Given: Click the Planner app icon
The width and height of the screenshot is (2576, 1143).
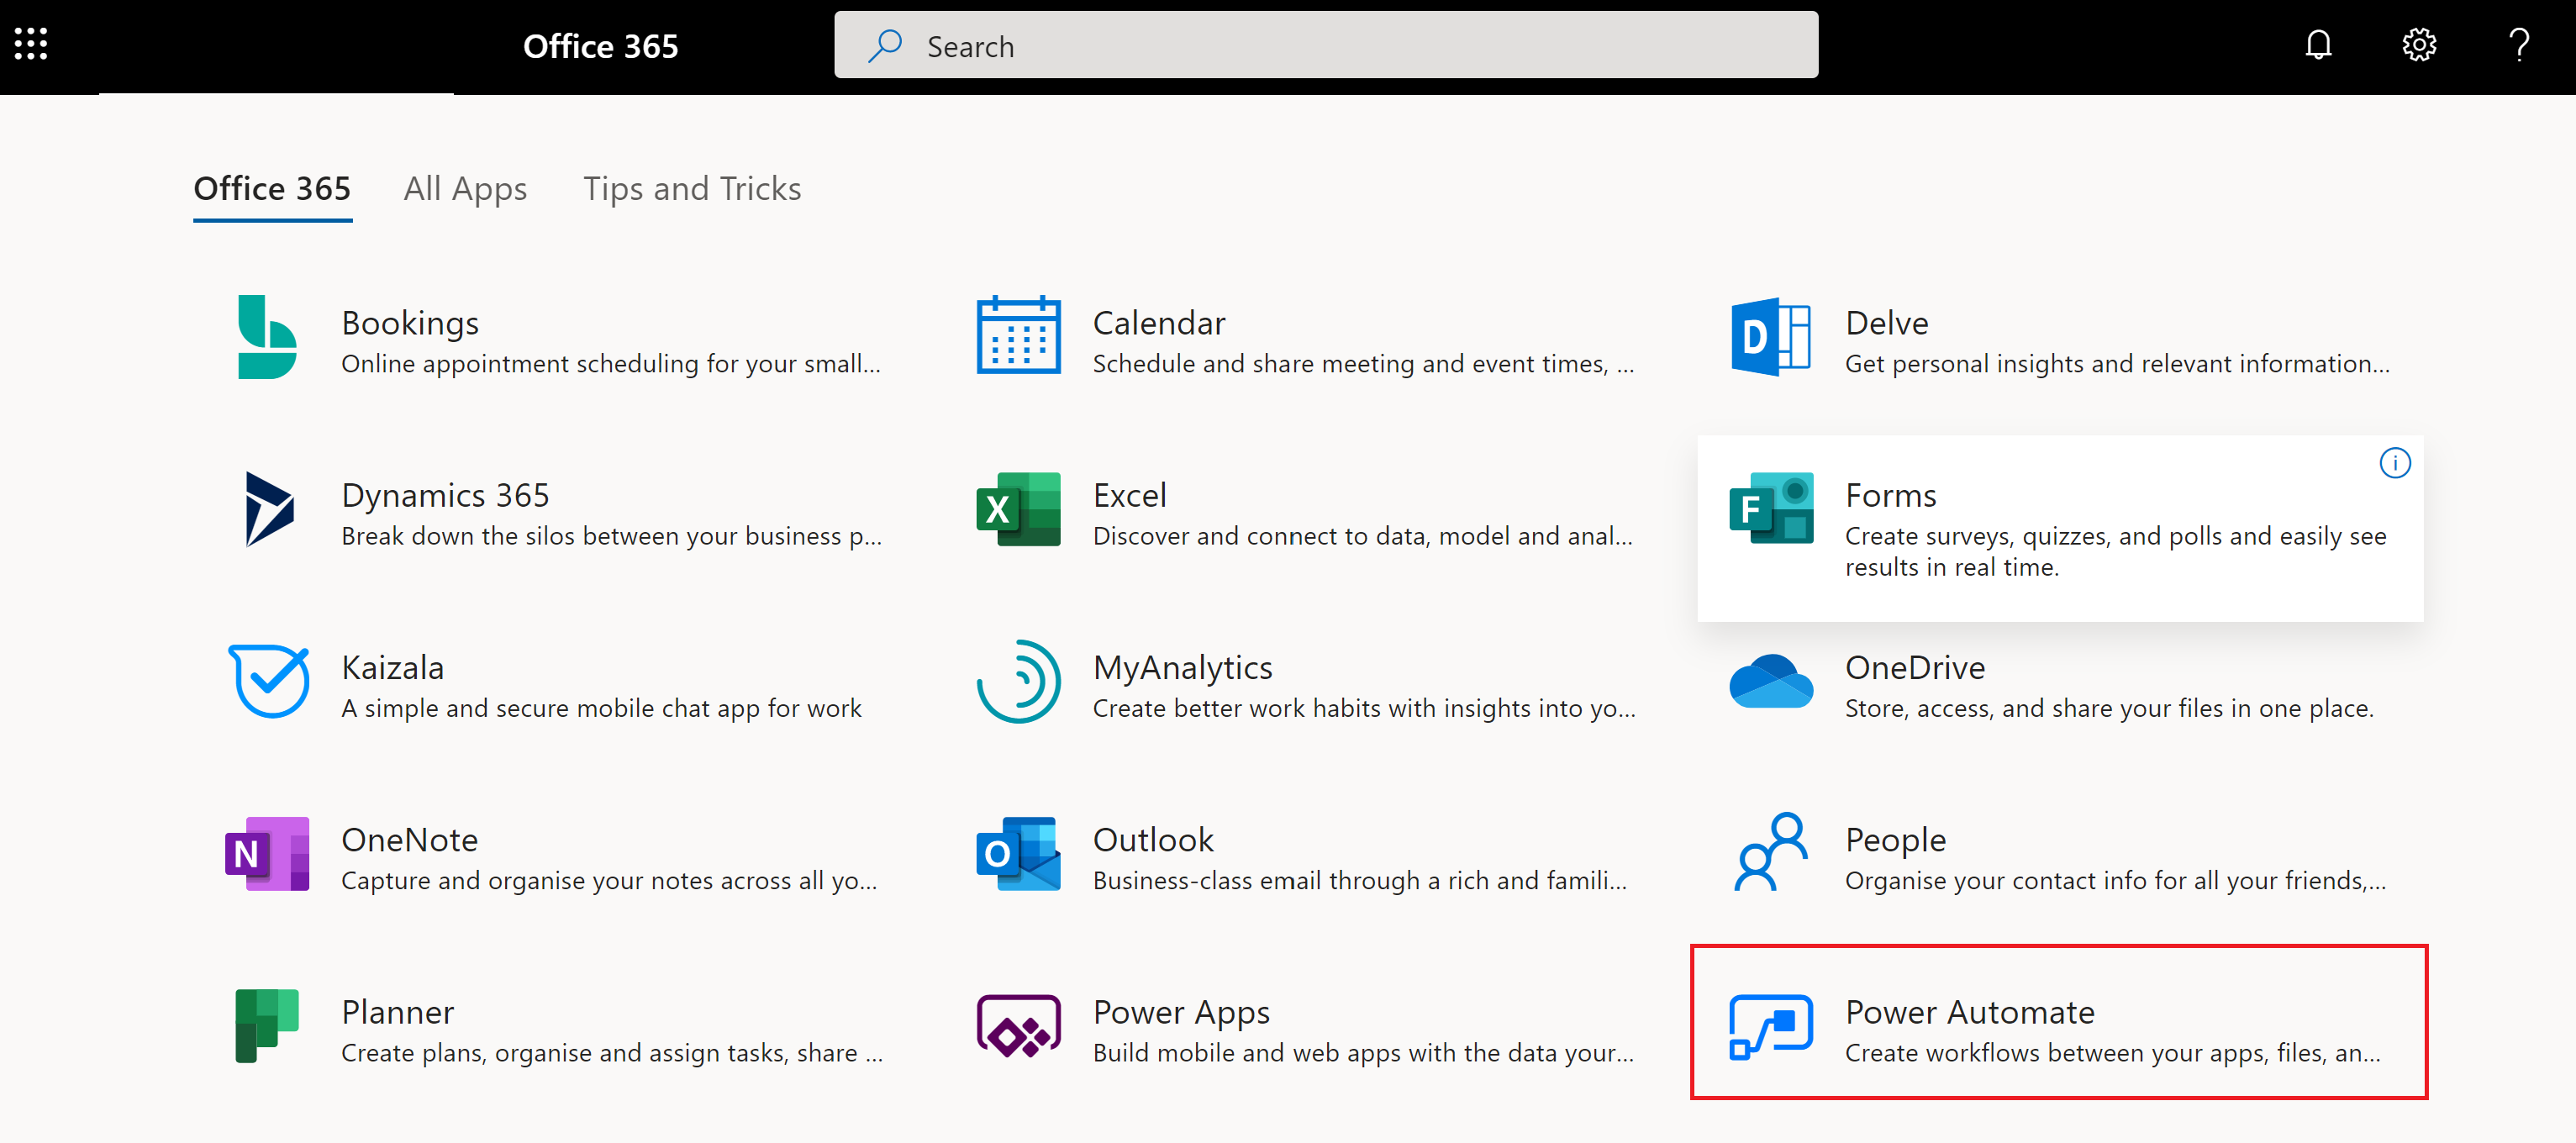Looking at the screenshot, I should [x=267, y=1026].
